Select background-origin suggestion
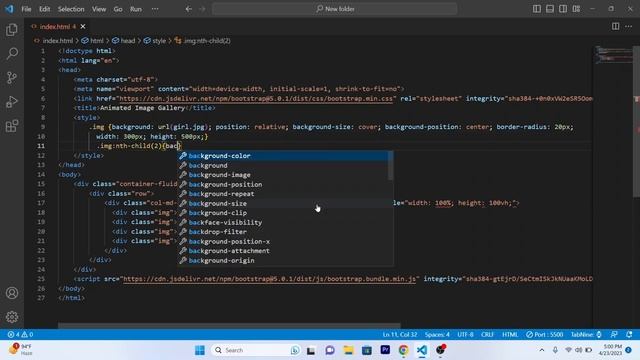Viewport: 640px width, 360px height. pos(283,260)
